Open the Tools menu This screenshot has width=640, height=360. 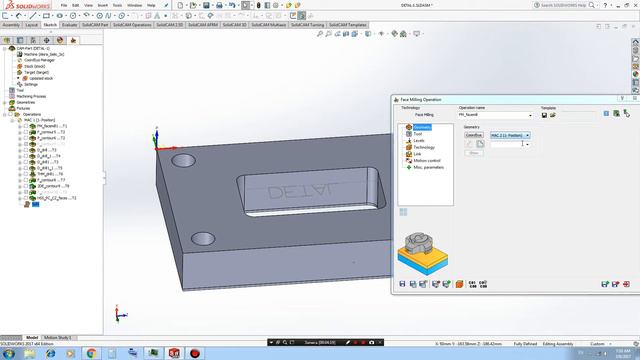(x=117, y=5)
